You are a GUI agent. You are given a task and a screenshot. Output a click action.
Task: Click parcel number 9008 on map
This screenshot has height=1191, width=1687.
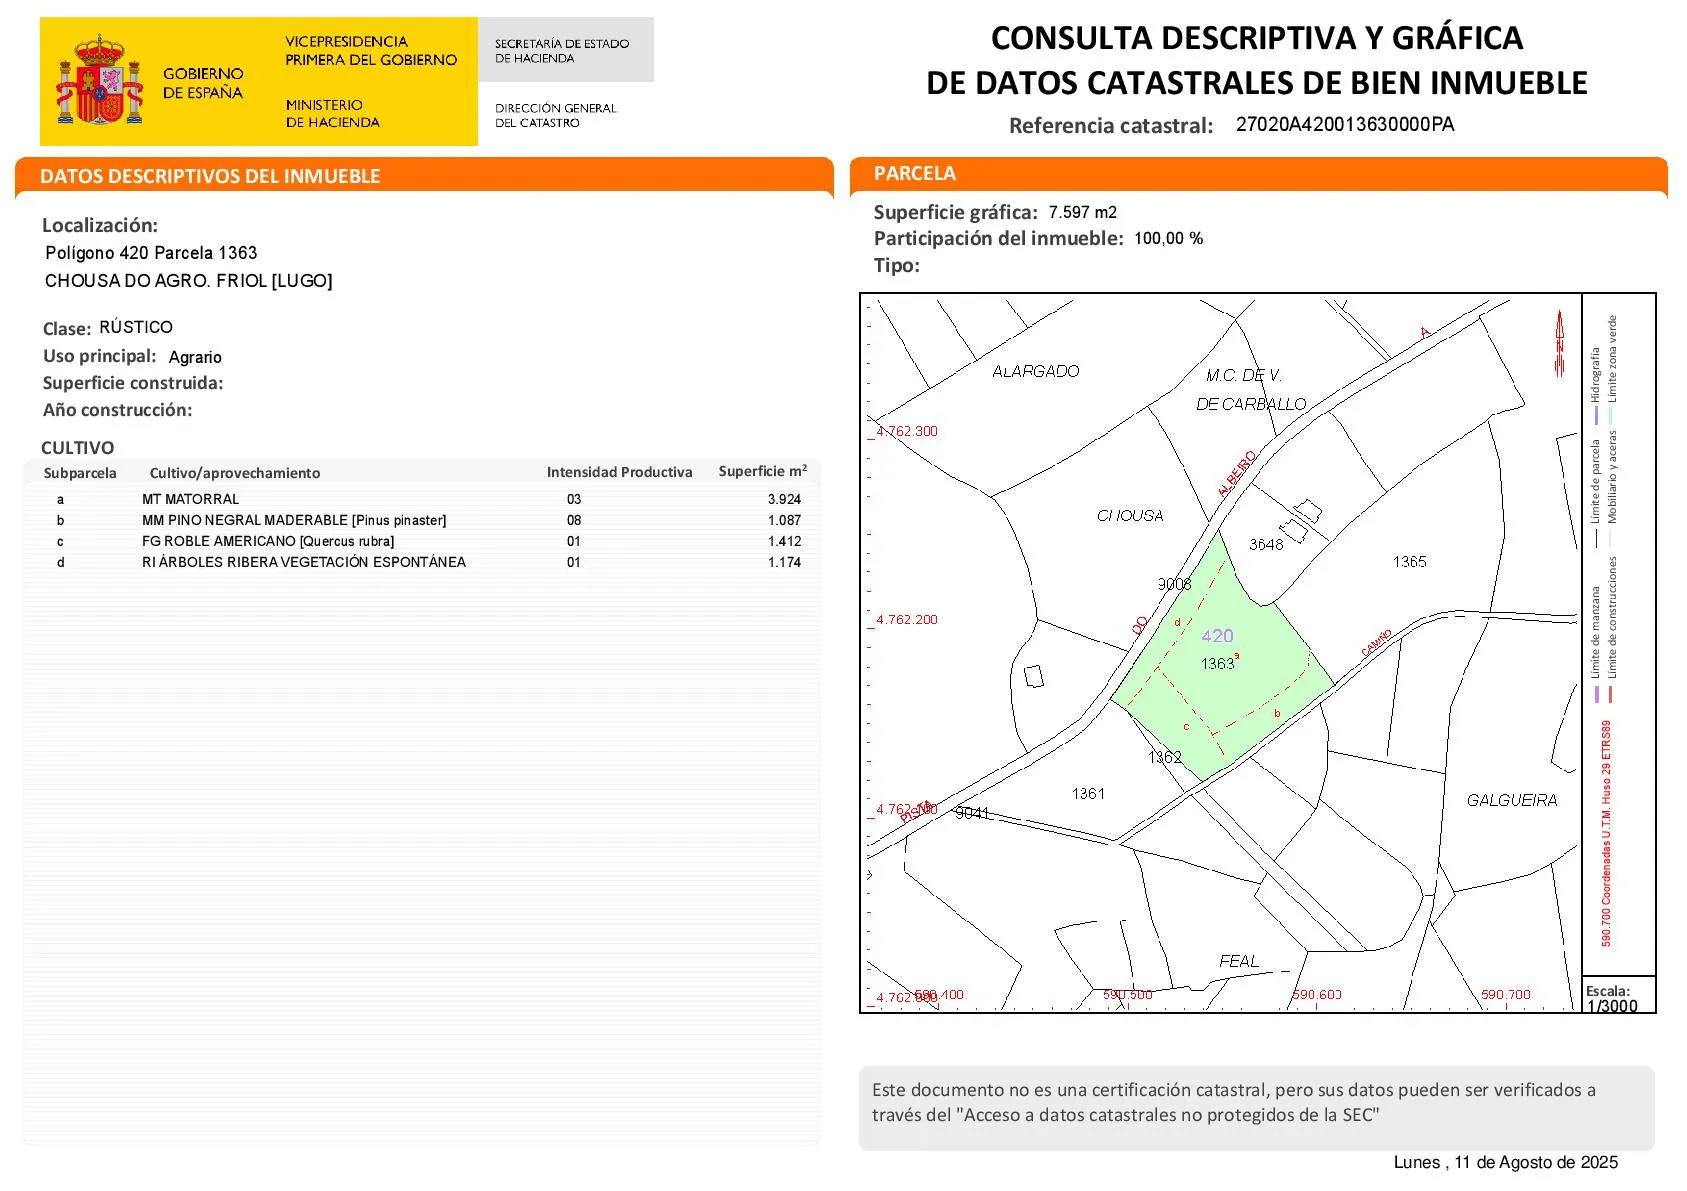(1175, 584)
